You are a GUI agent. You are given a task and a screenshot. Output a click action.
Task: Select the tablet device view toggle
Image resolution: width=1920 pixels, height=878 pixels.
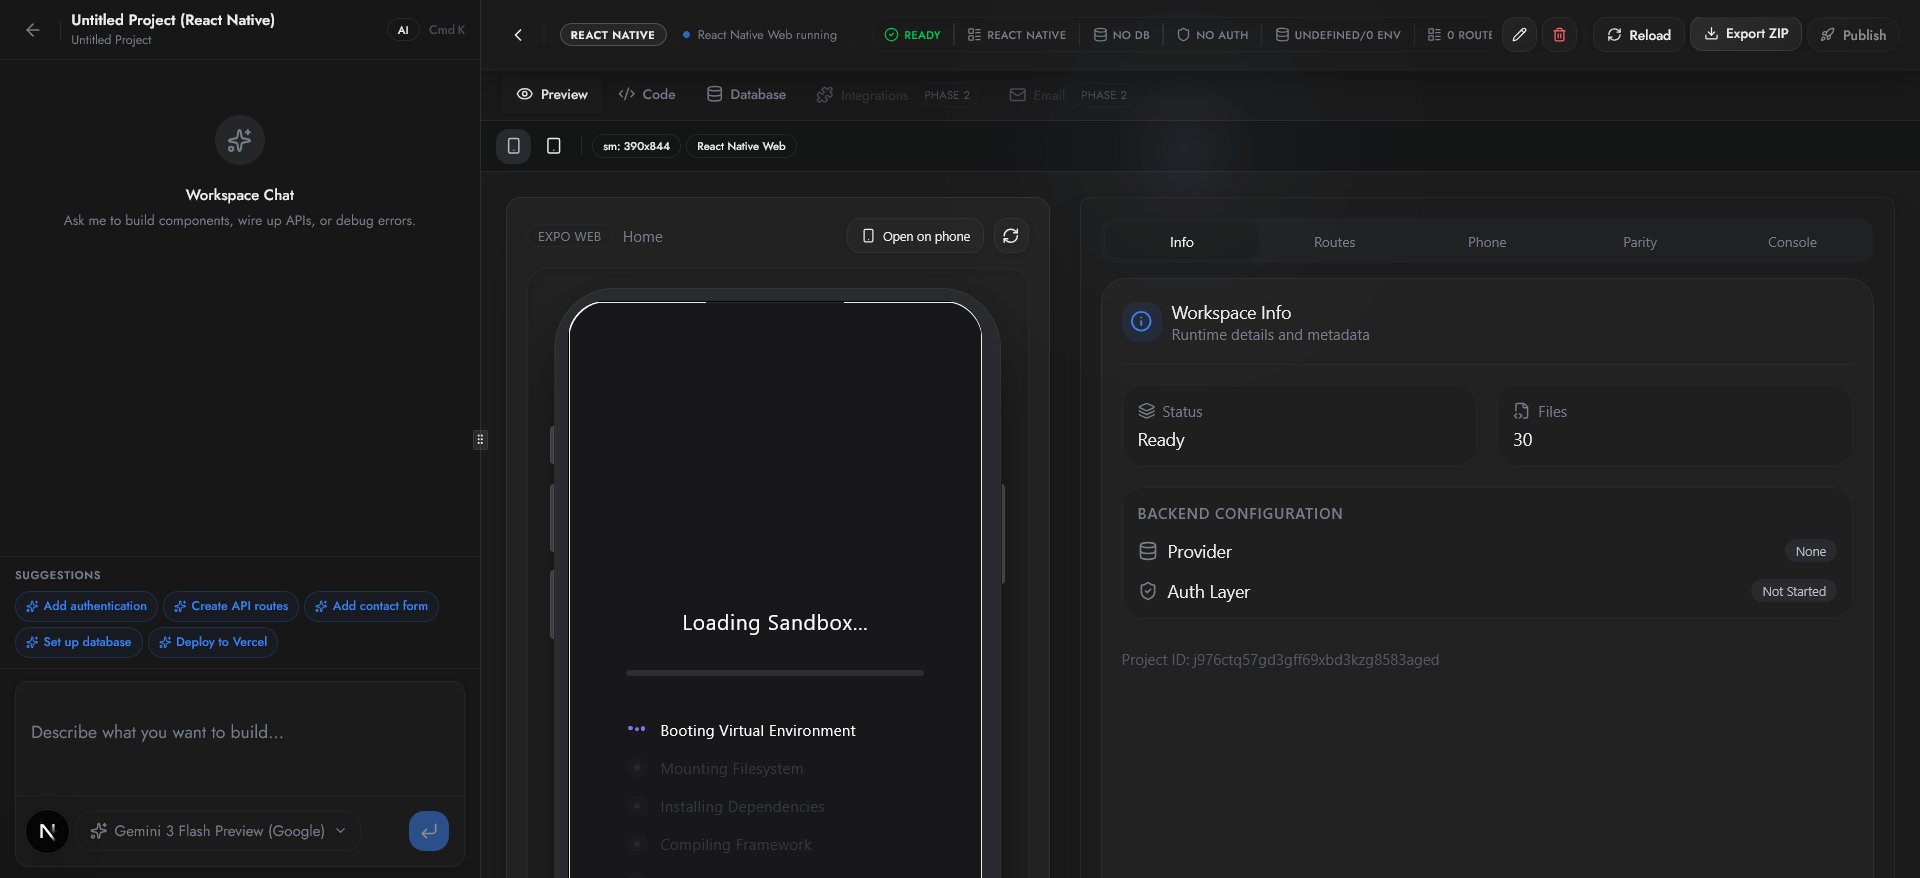pos(554,146)
